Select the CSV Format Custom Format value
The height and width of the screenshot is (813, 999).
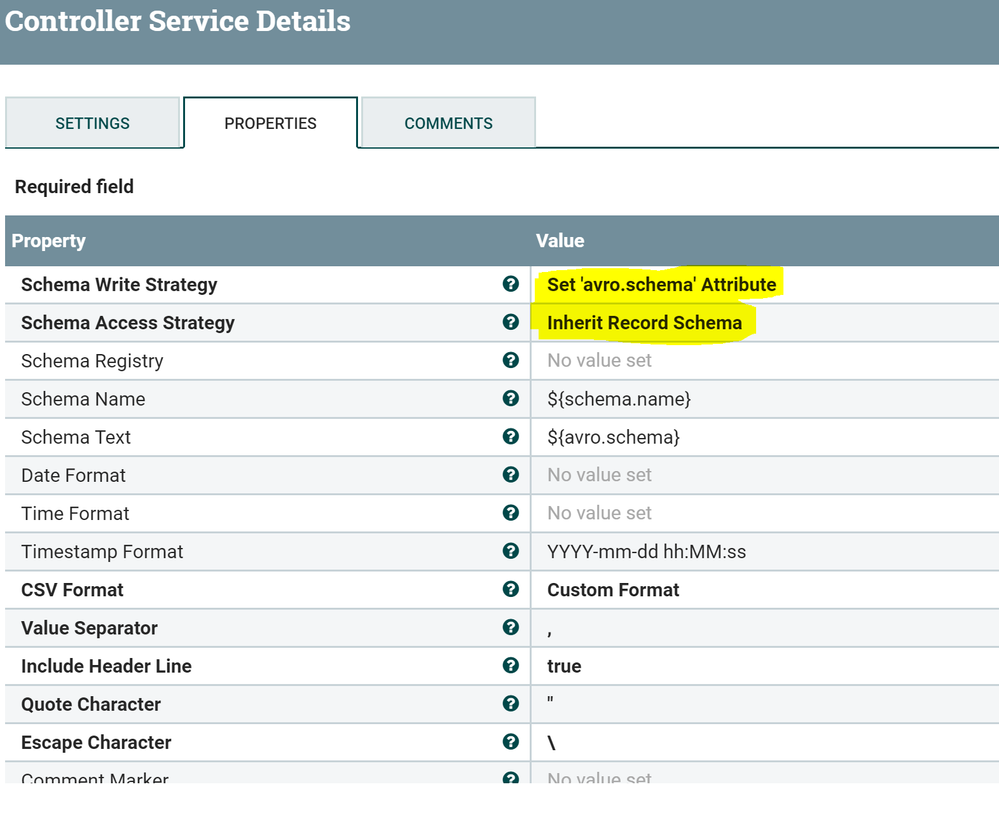tap(613, 590)
